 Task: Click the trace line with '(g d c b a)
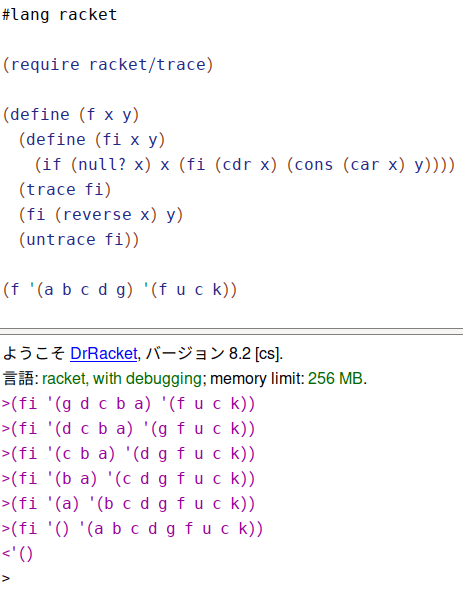click(128, 404)
